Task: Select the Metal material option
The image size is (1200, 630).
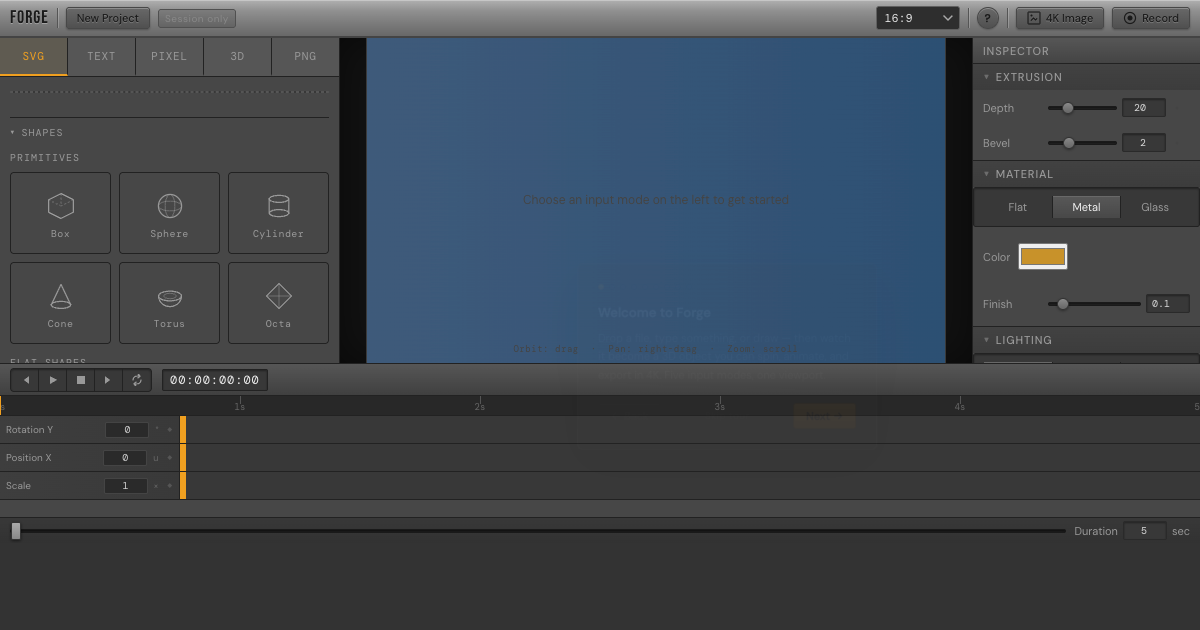Action: tap(1086, 207)
